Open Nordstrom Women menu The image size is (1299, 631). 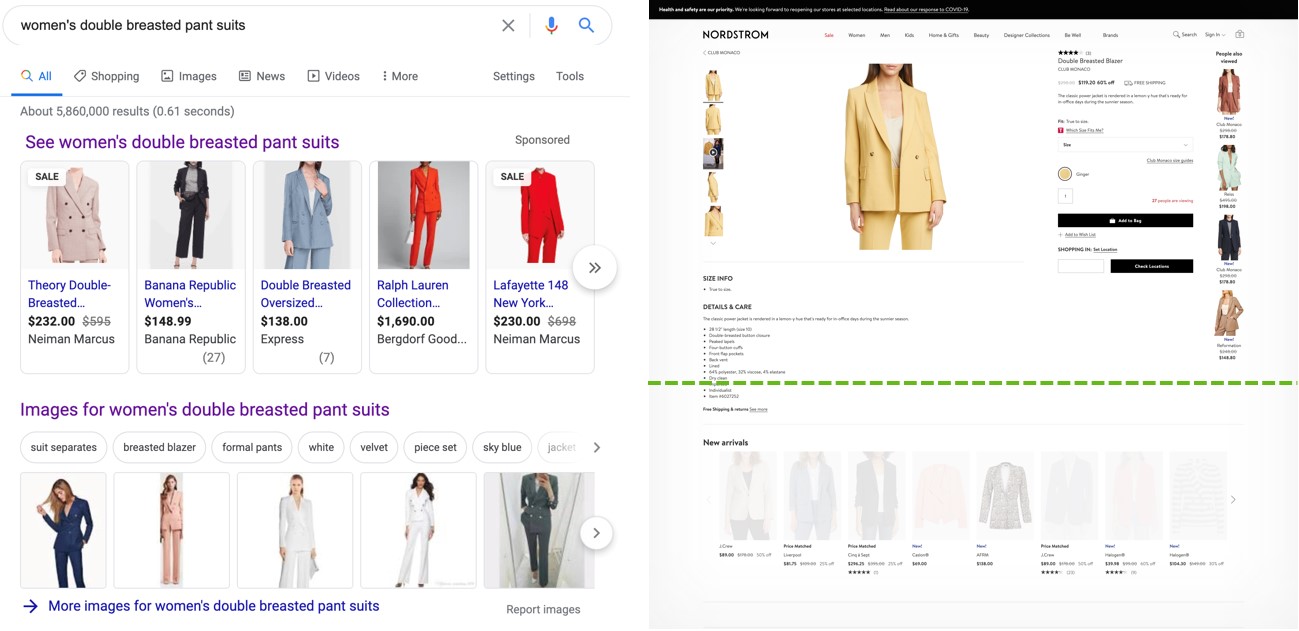pyautogui.click(x=857, y=35)
